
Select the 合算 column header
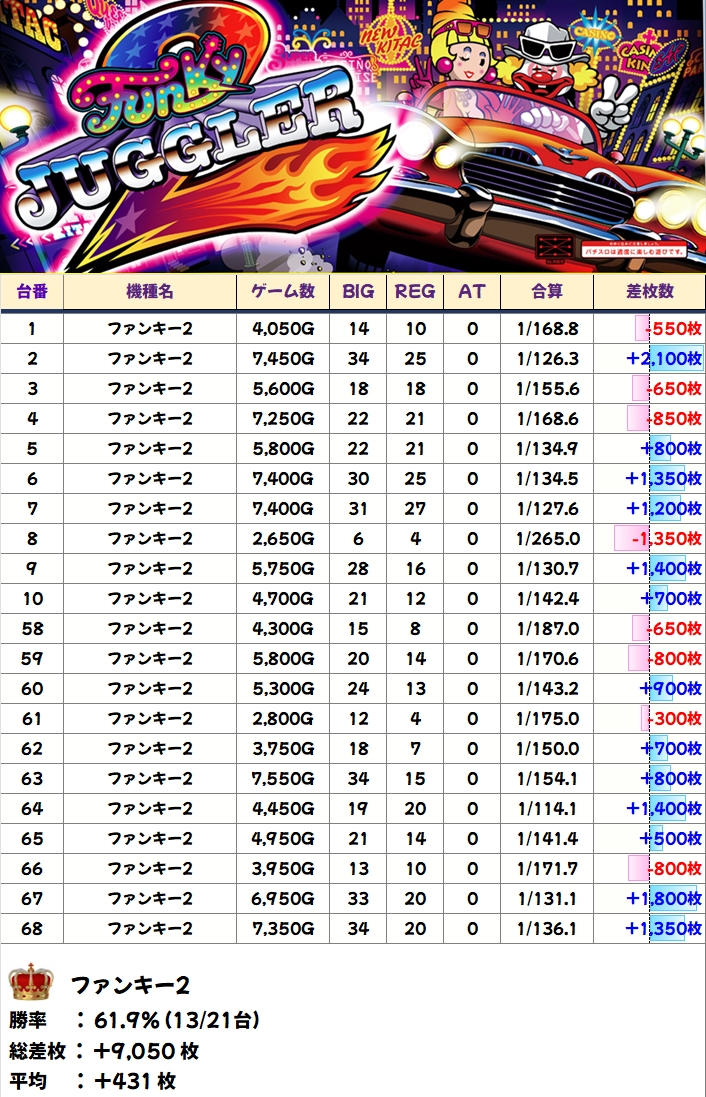click(547, 291)
